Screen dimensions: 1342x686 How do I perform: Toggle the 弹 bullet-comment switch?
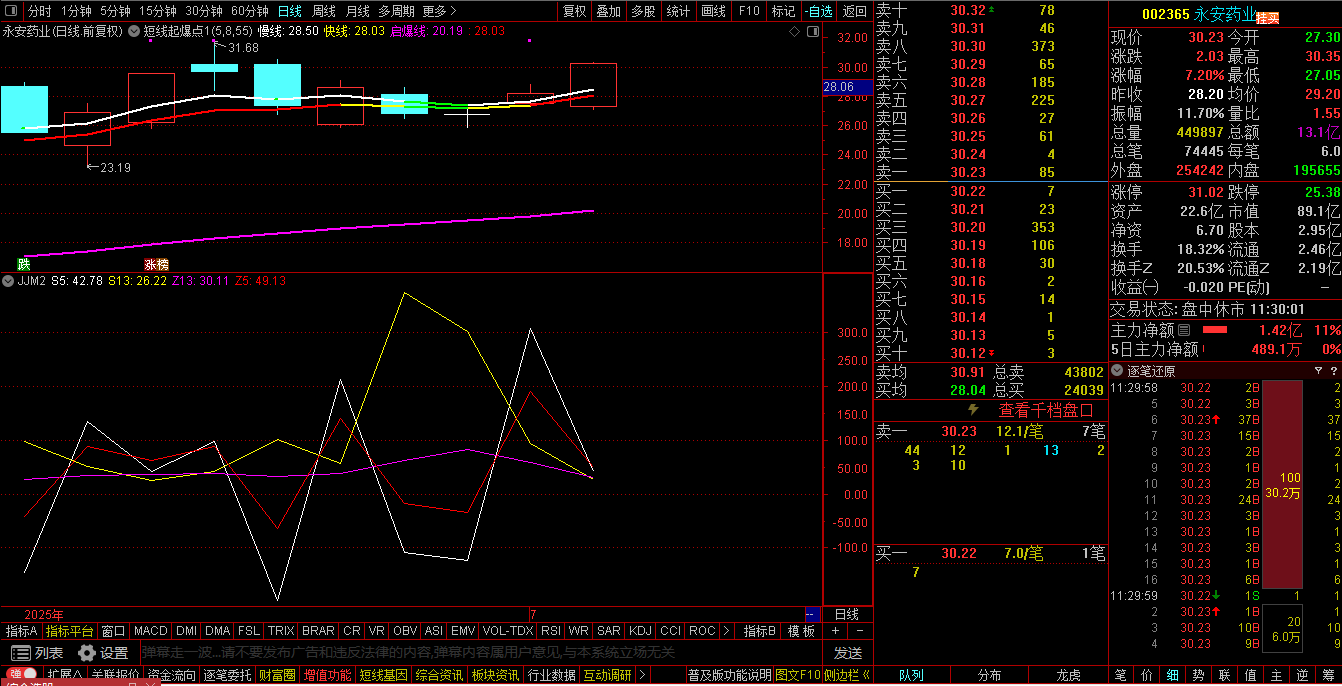click(23, 675)
